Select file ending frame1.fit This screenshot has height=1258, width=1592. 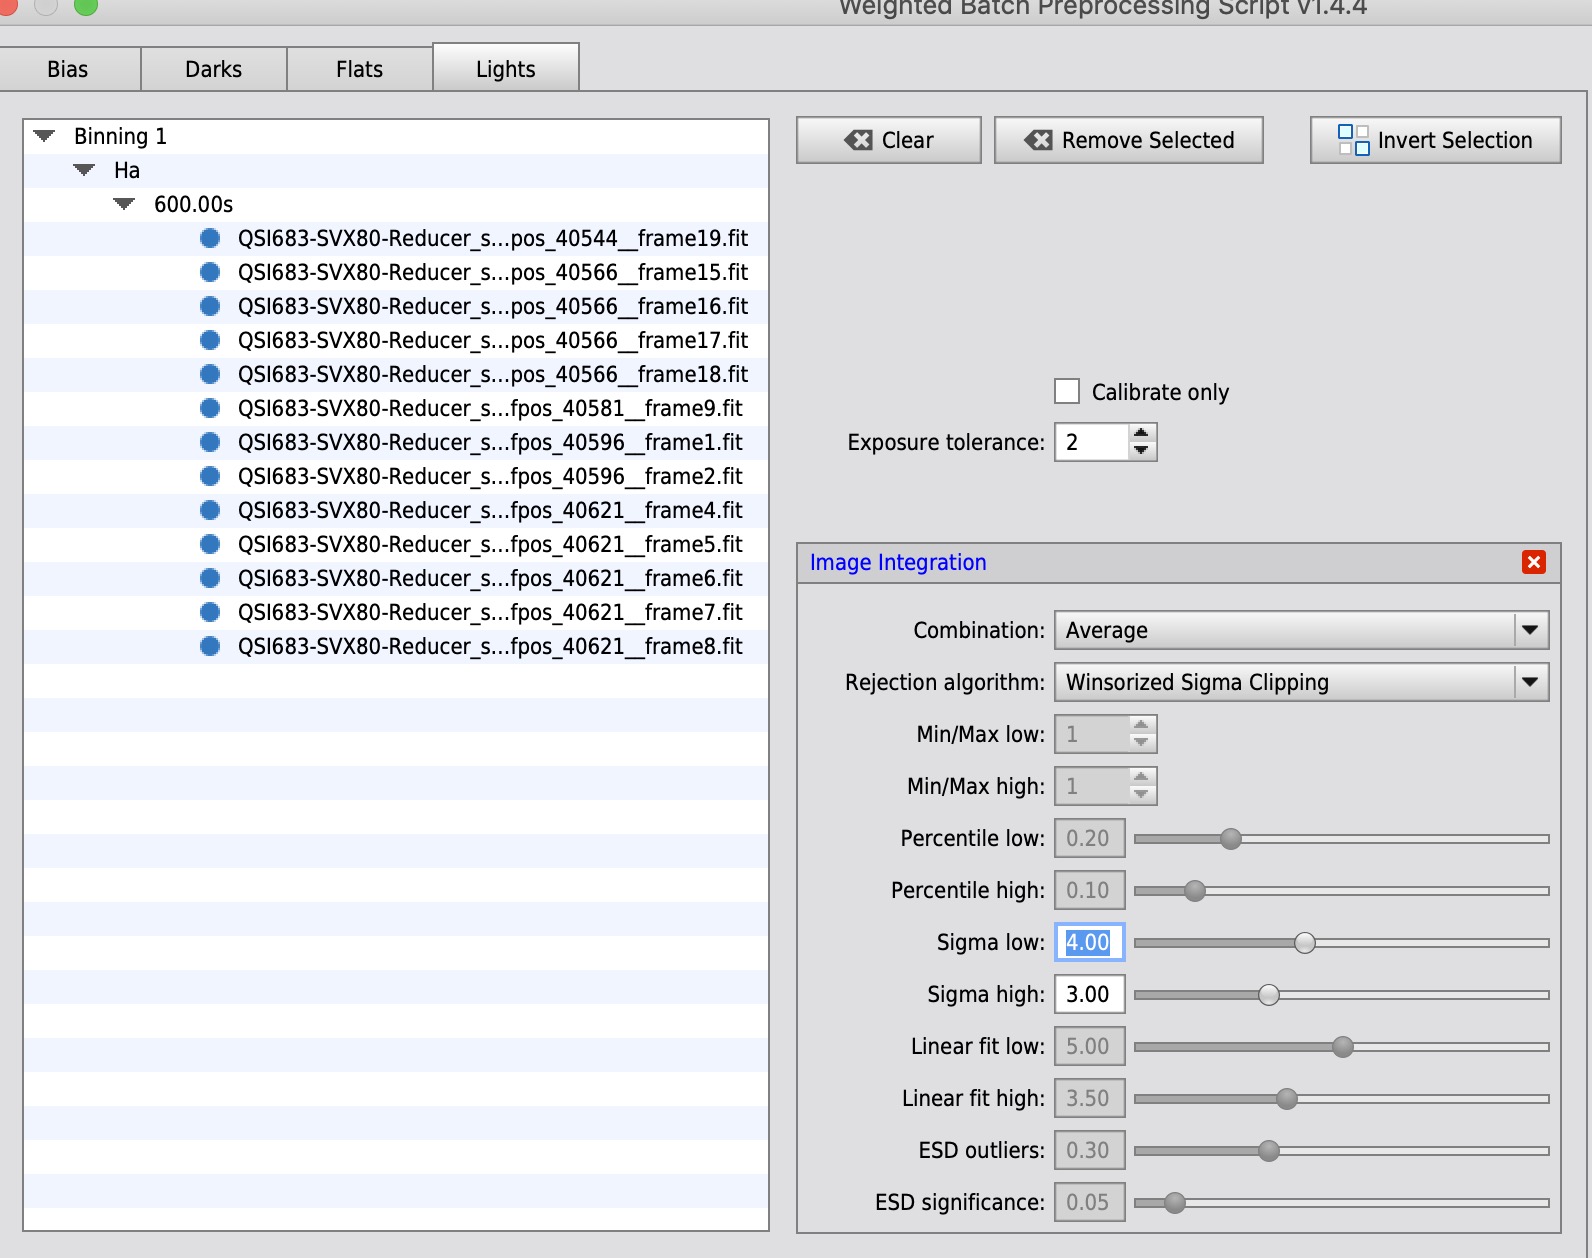pos(396,442)
